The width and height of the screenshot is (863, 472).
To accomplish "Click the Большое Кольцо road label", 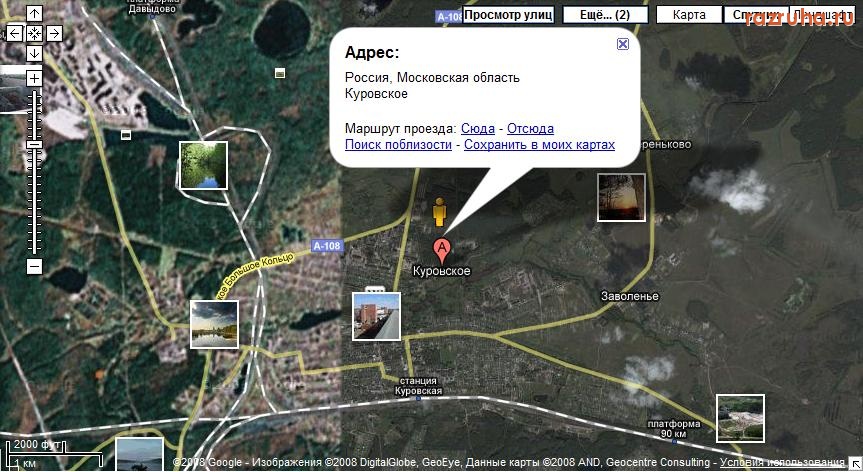I will (255, 275).
